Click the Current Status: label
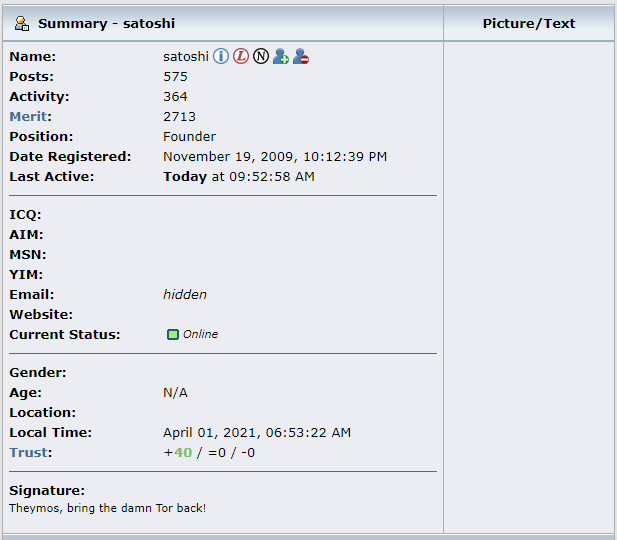Screen dimensions: 617x540 click(65, 335)
